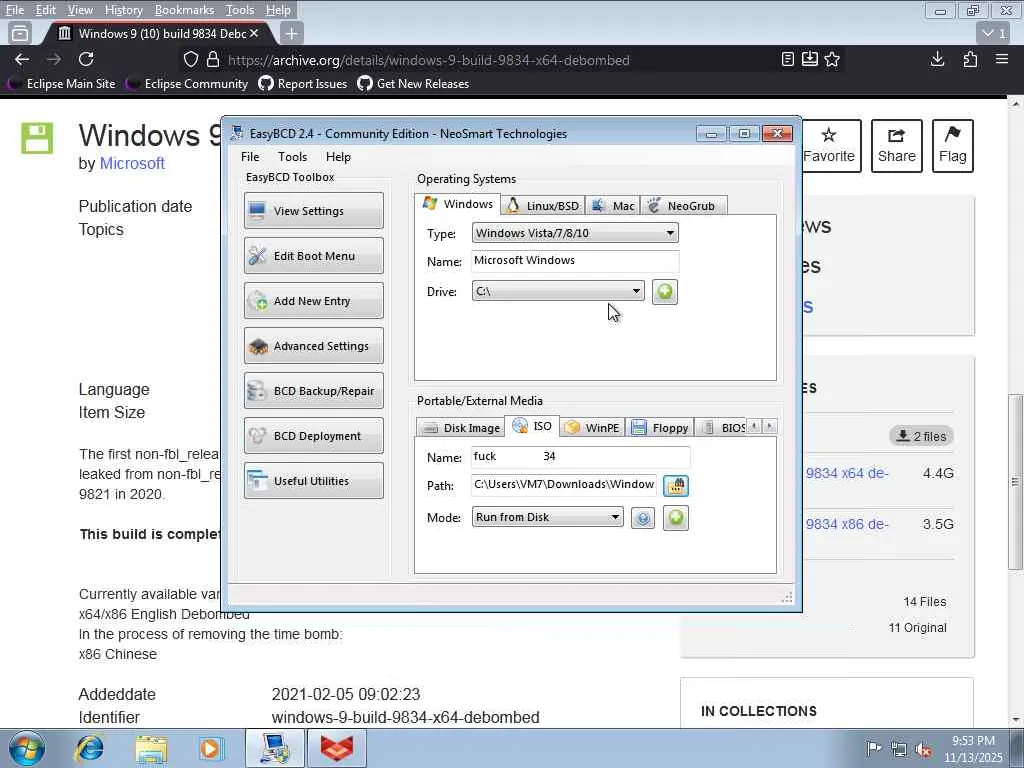Click the ISO entry Name field

[x=580, y=456]
